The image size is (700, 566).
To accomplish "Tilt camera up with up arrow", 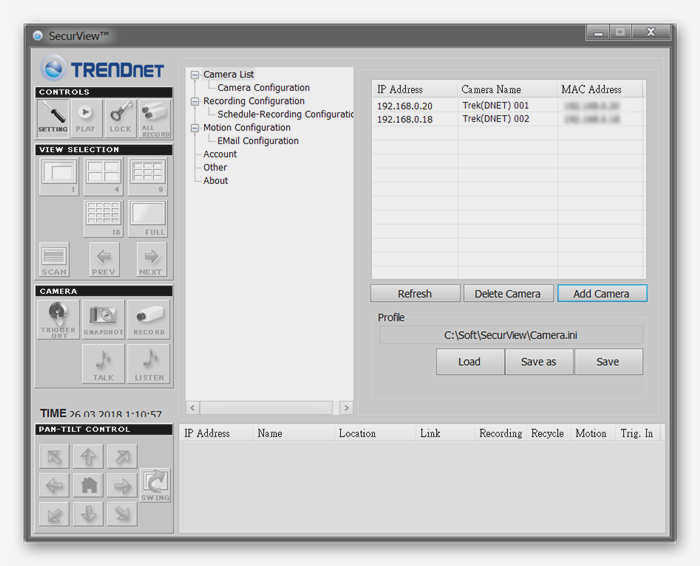I will 88,456.
